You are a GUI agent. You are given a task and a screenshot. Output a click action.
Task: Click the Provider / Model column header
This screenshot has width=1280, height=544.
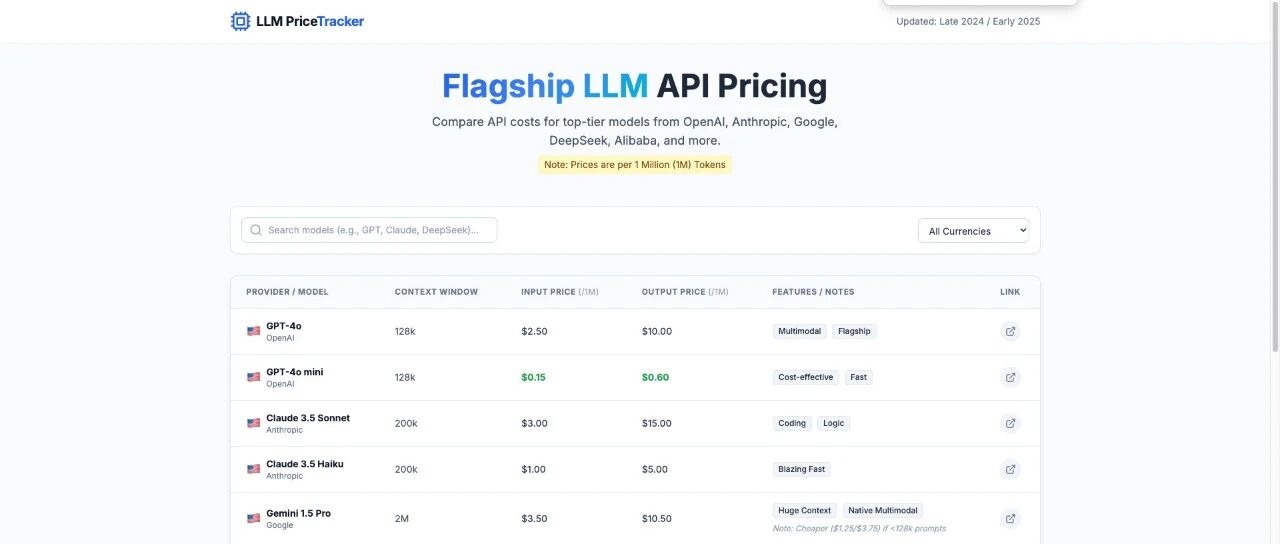[287, 292]
